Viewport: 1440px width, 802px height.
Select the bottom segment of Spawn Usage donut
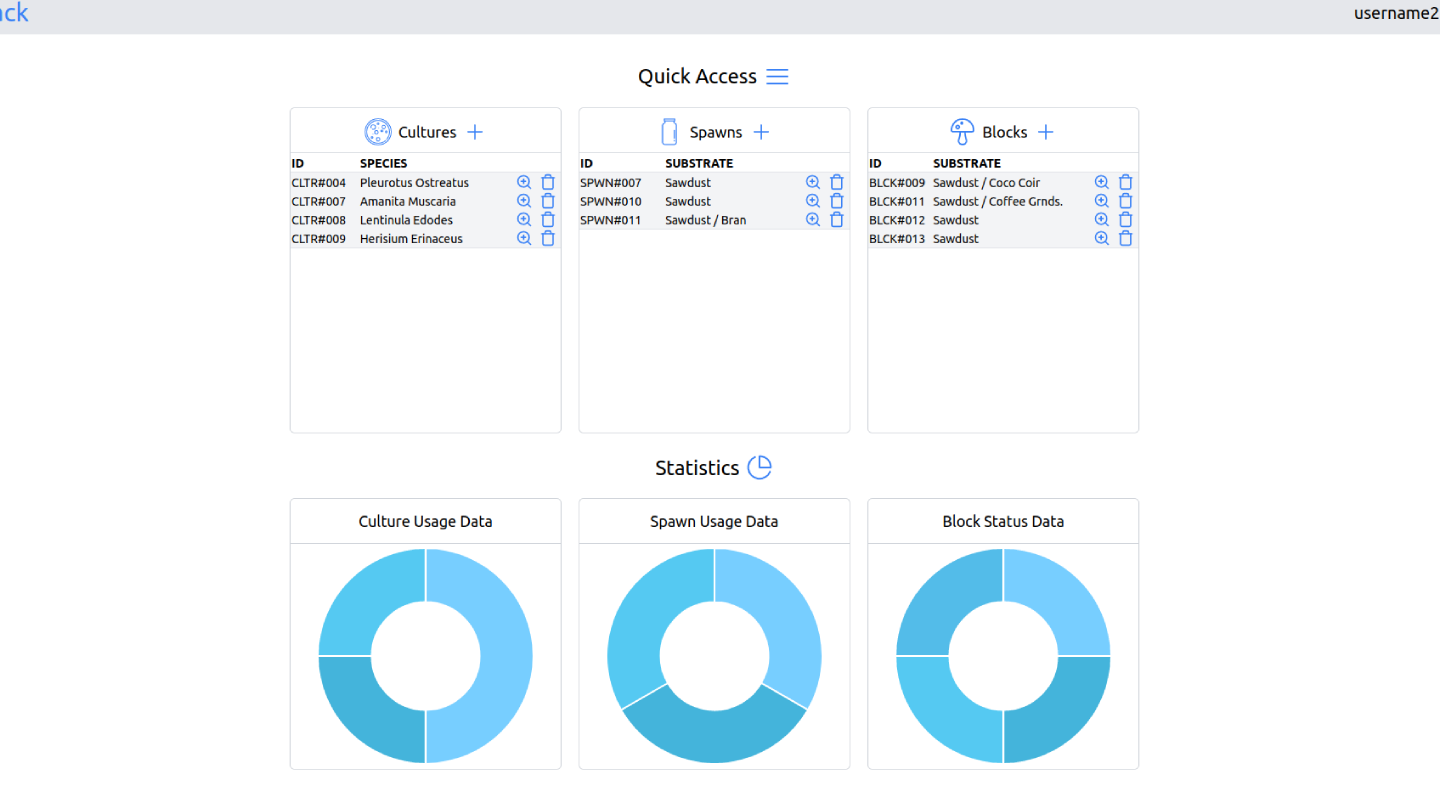click(714, 728)
